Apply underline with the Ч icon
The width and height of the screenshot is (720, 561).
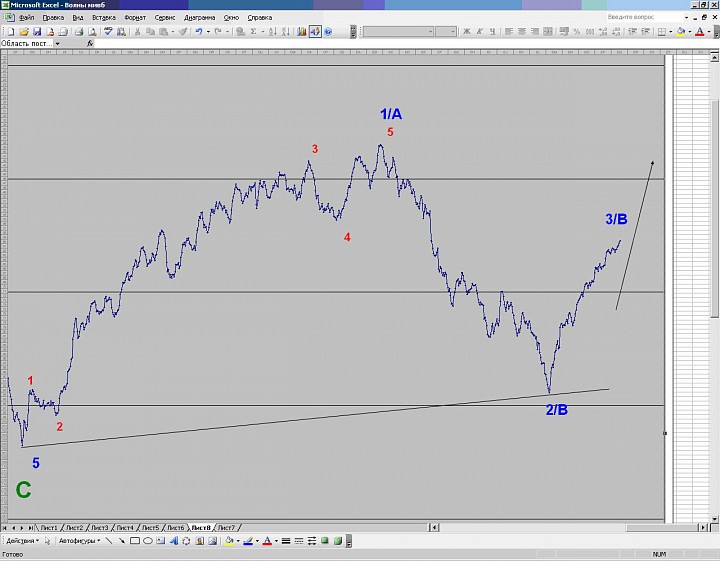point(492,31)
